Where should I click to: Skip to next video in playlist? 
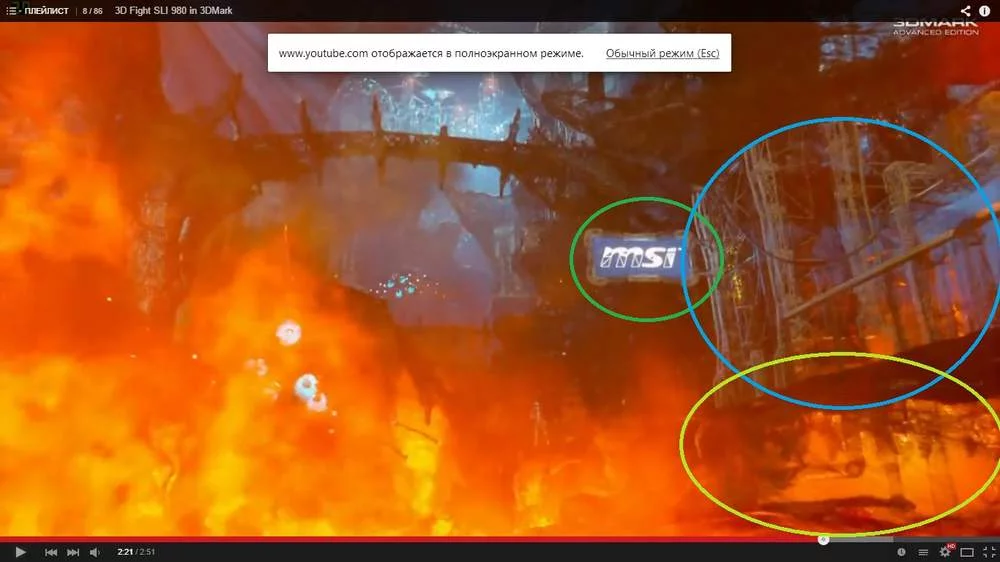point(73,552)
